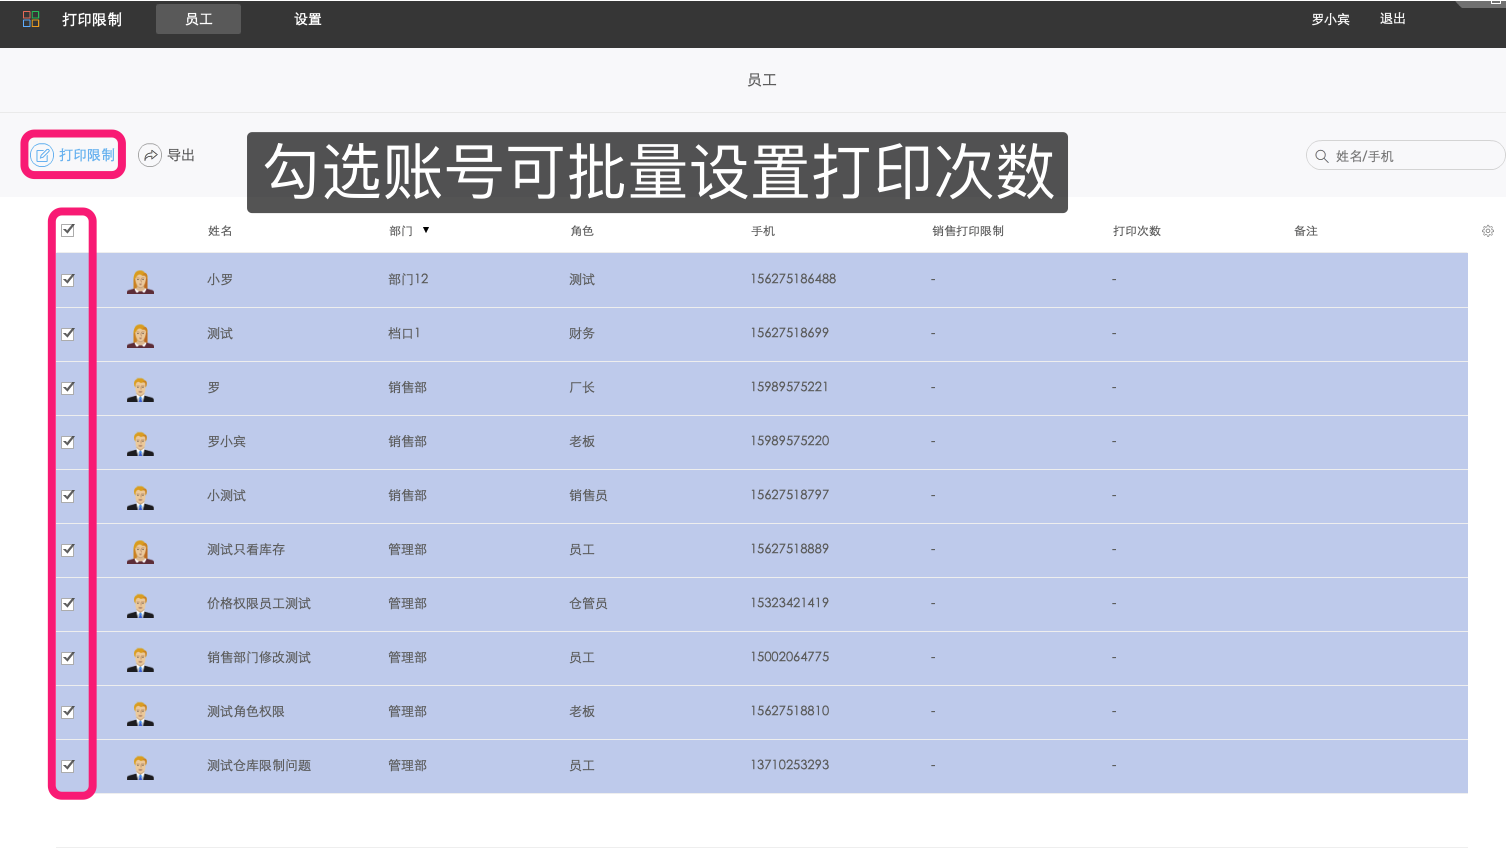Uncheck the checkbox for 测试只看库存
This screenshot has width=1507, height=855.
pos(68,550)
